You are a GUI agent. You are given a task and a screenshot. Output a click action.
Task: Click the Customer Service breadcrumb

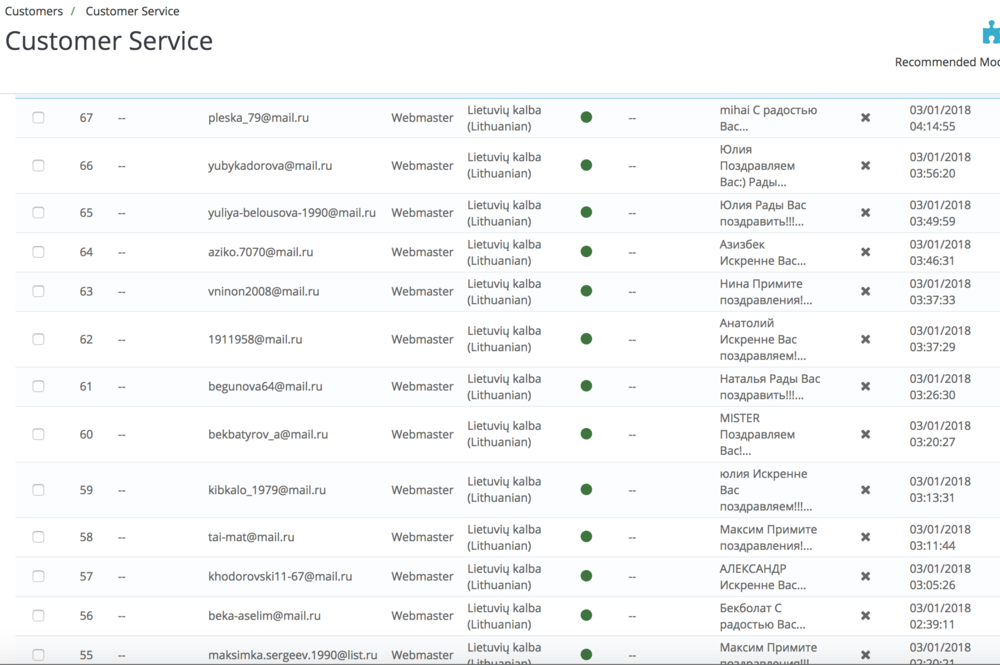[x=132, y=11]
